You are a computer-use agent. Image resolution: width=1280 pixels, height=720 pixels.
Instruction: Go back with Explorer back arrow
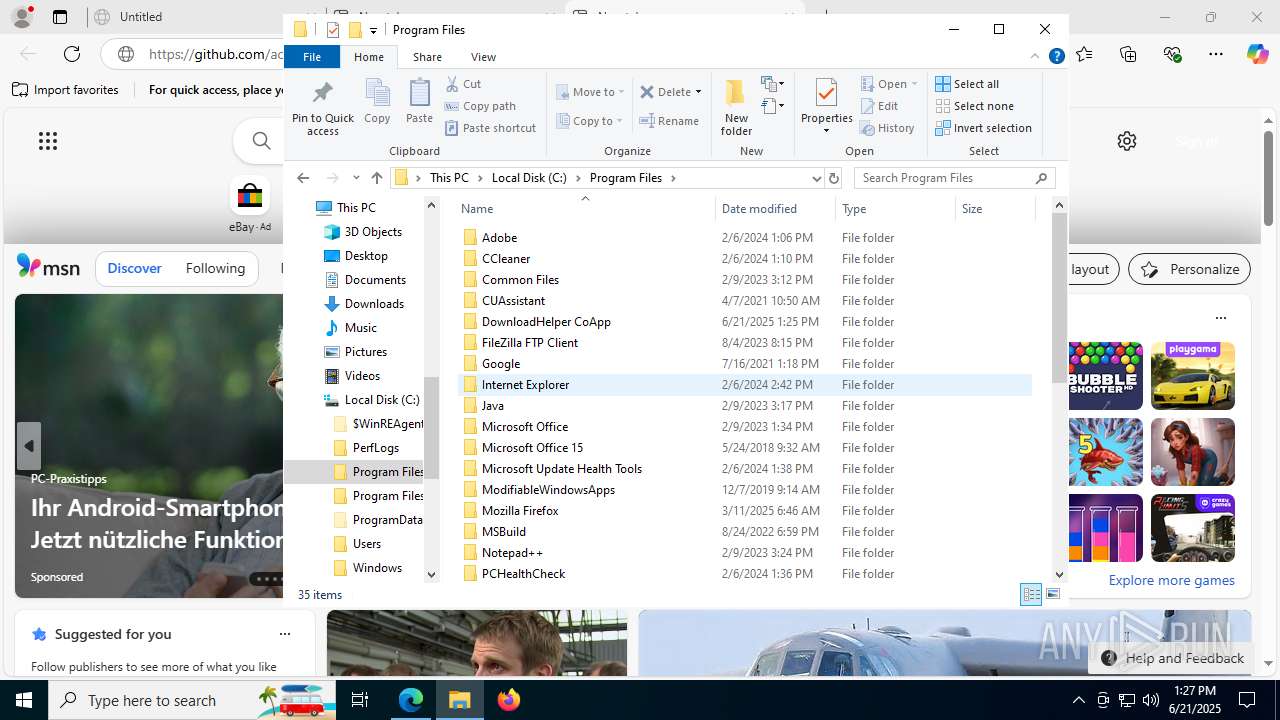303,178
